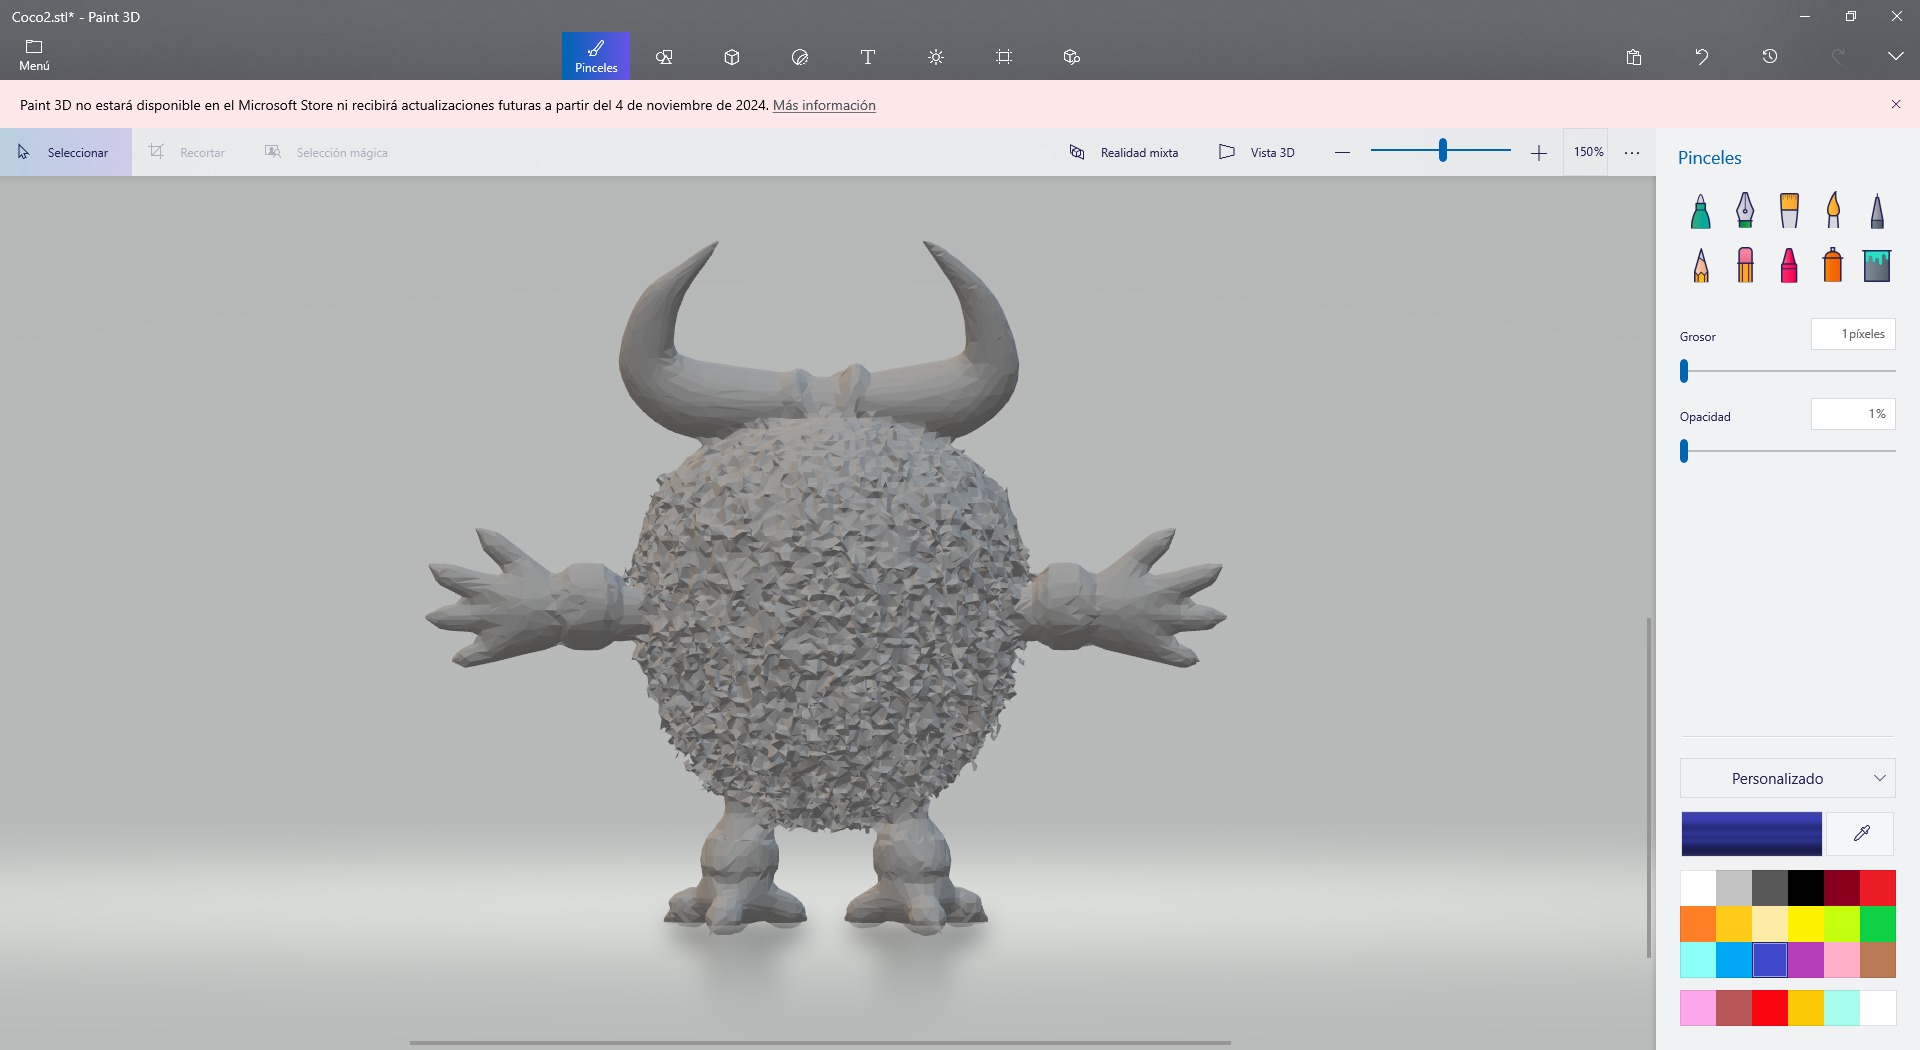The image size is (1920, 1050).
Task: Pick the bright red color swatch
Action: [x=1878, y=888]
